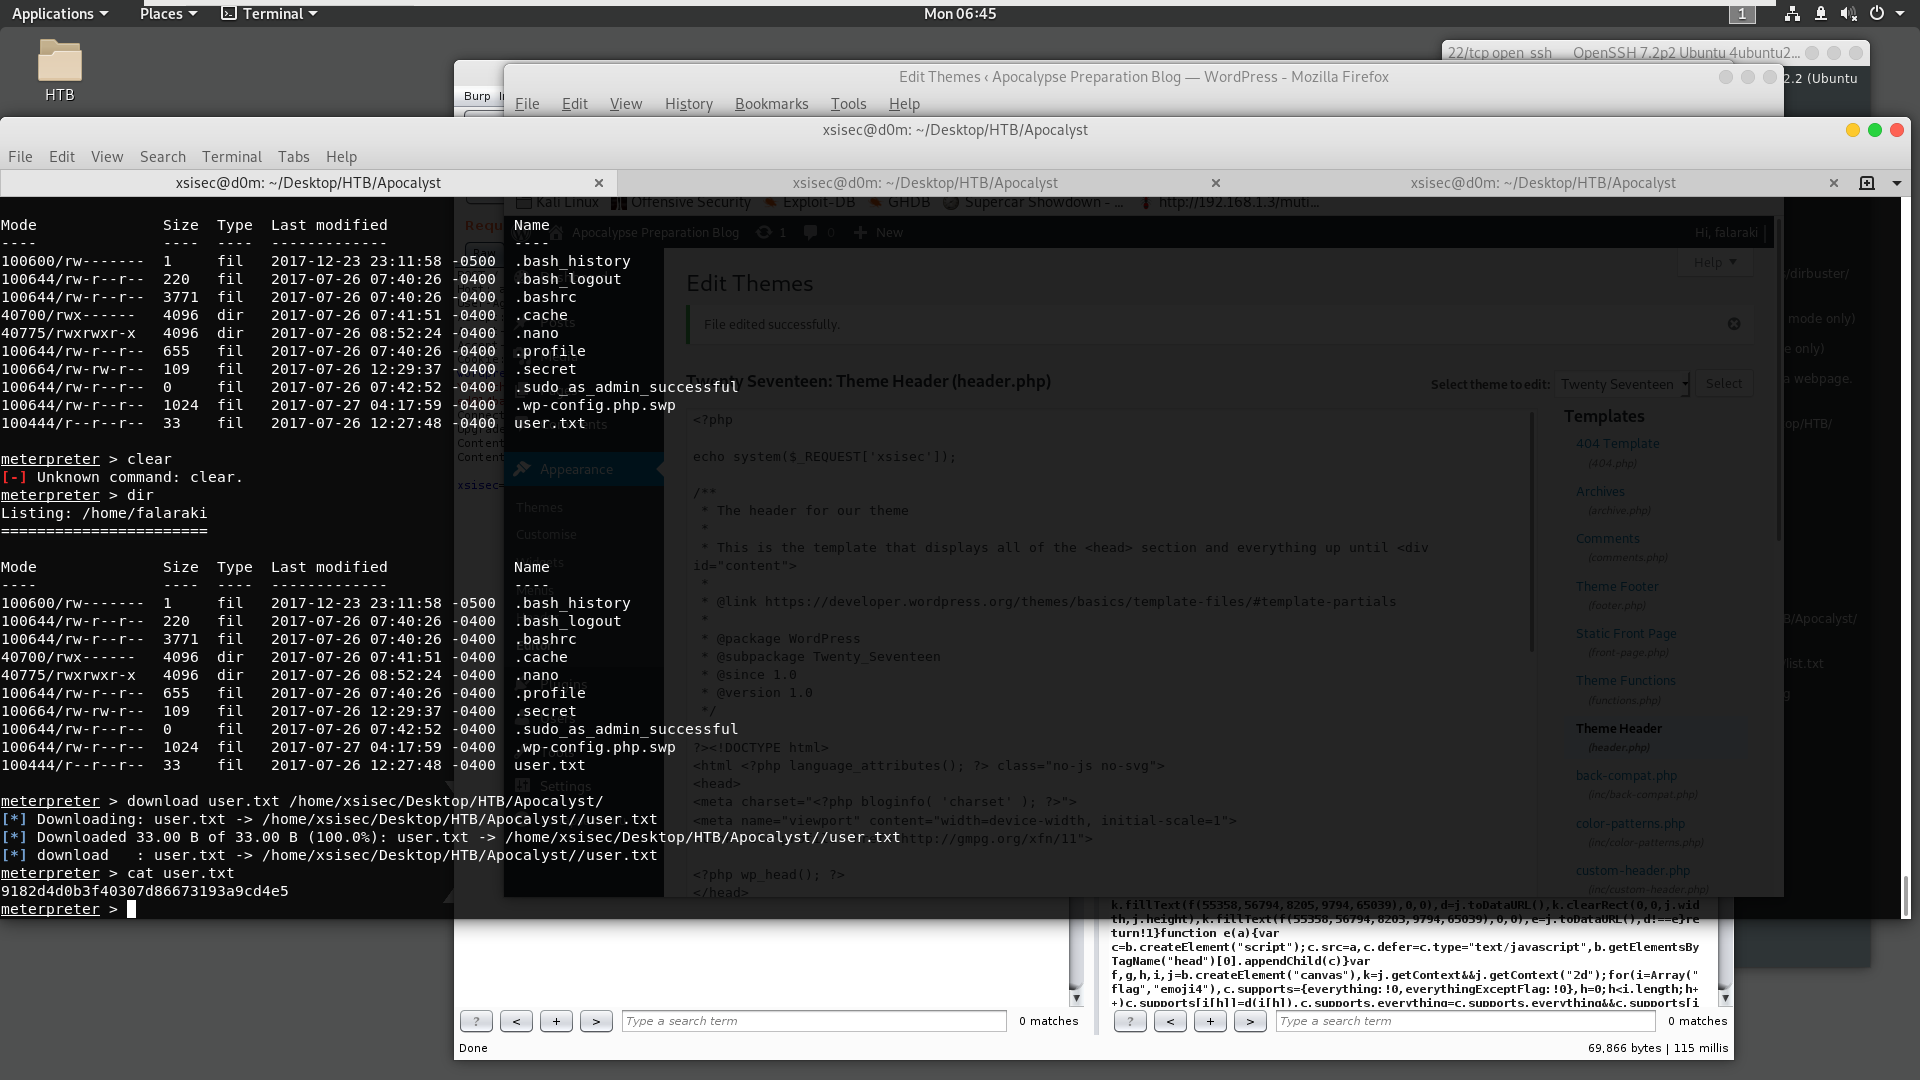Open Firefox Help menu
This screenshot has width=1920, height=1080.
tap(904, 104)
